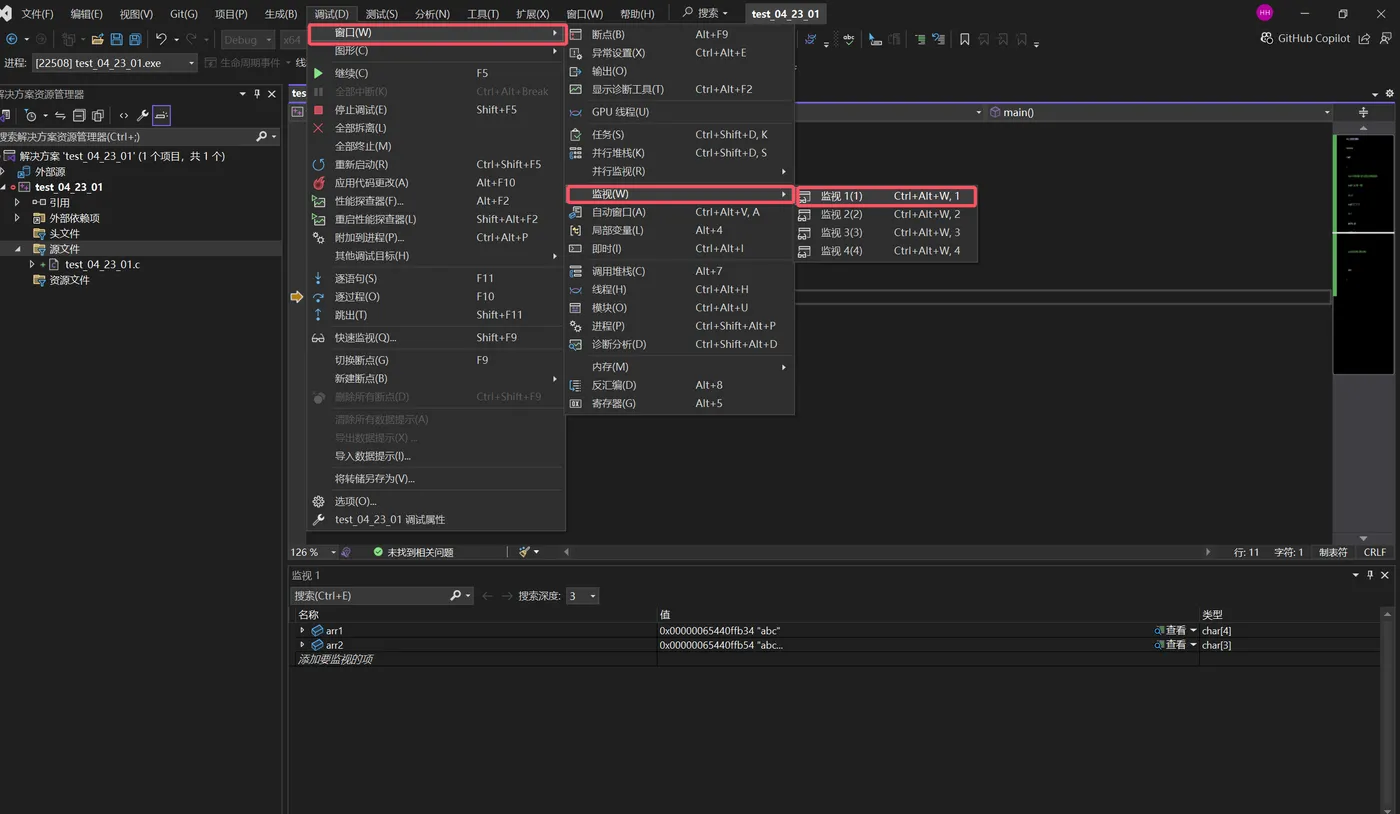Click the CRLF status bar indicator

point(1375,552)
